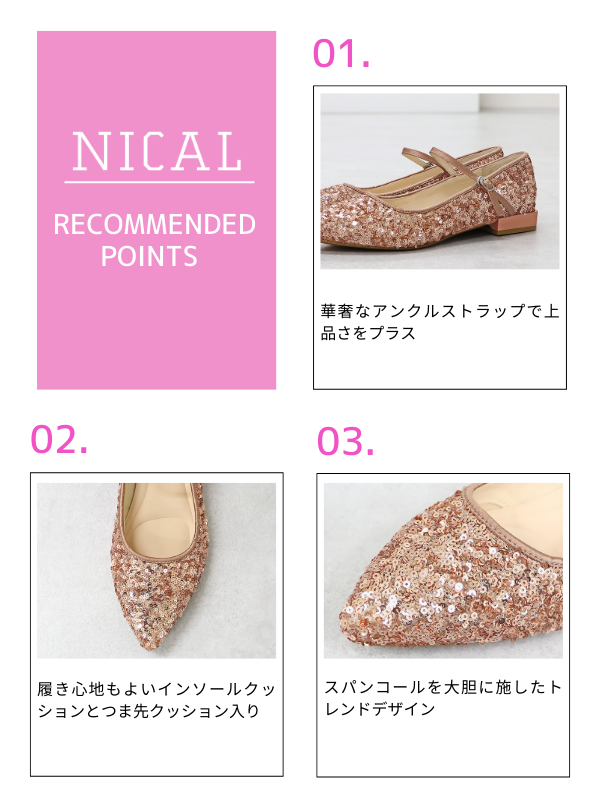Viewport: 600px width, 800px height.
Task: Click the 02. point number
Action: pos(59,439)
